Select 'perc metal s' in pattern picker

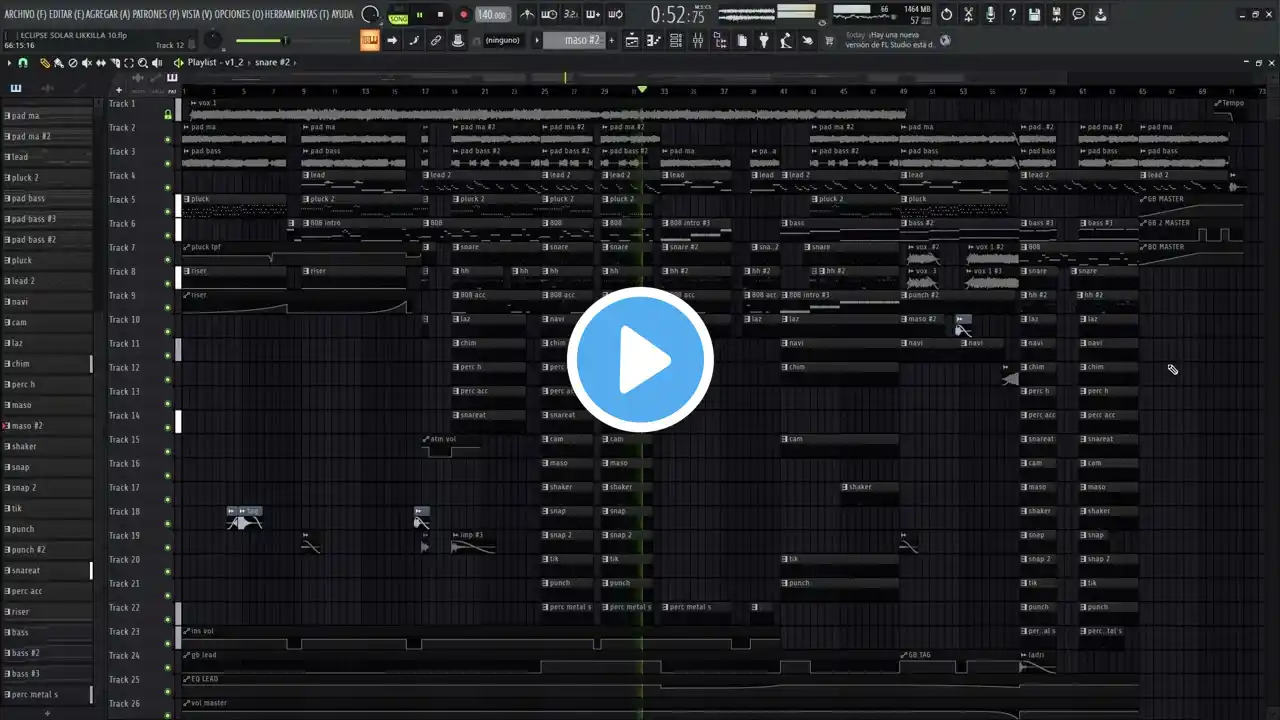click(x=46, y=694)
